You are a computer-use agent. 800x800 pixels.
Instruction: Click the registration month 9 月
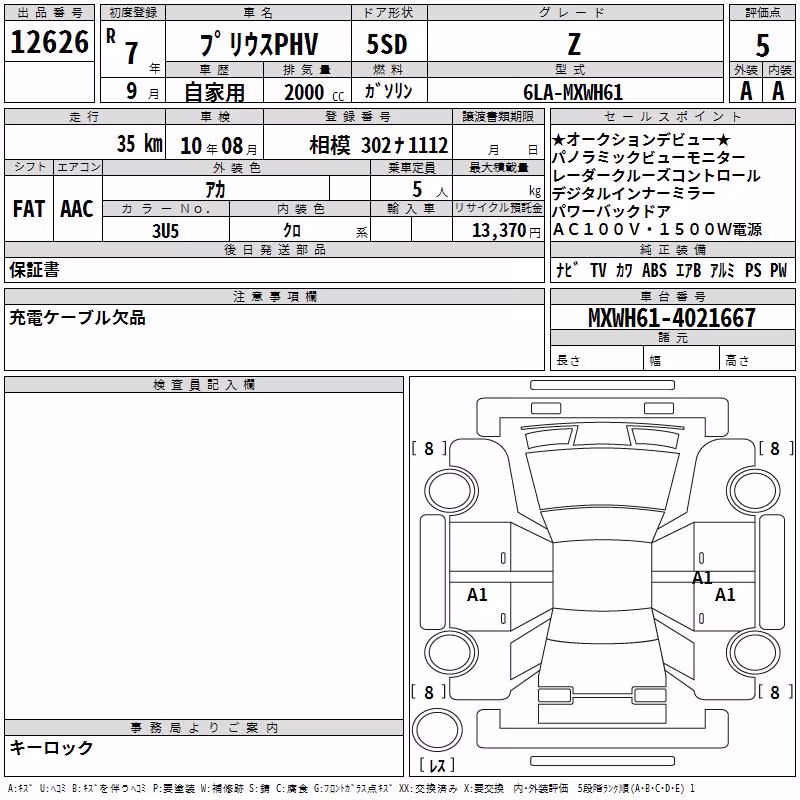click(142, 91)
